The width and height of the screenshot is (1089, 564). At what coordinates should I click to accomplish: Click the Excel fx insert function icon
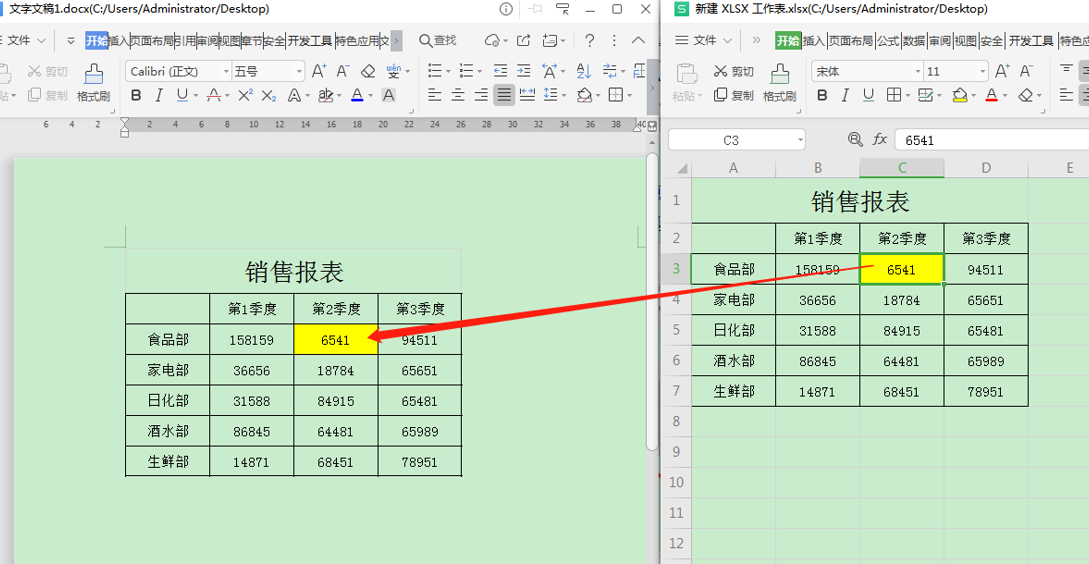pos(880,140)
